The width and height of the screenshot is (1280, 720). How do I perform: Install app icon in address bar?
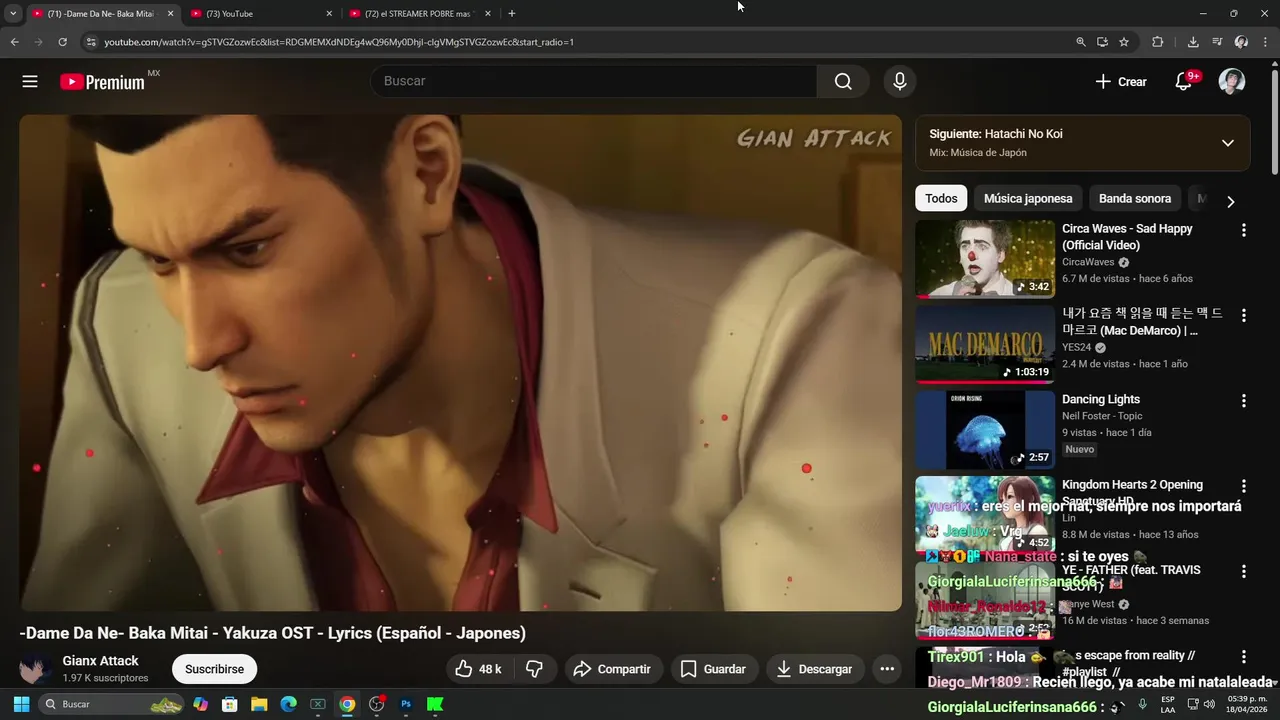[1102, 42]
